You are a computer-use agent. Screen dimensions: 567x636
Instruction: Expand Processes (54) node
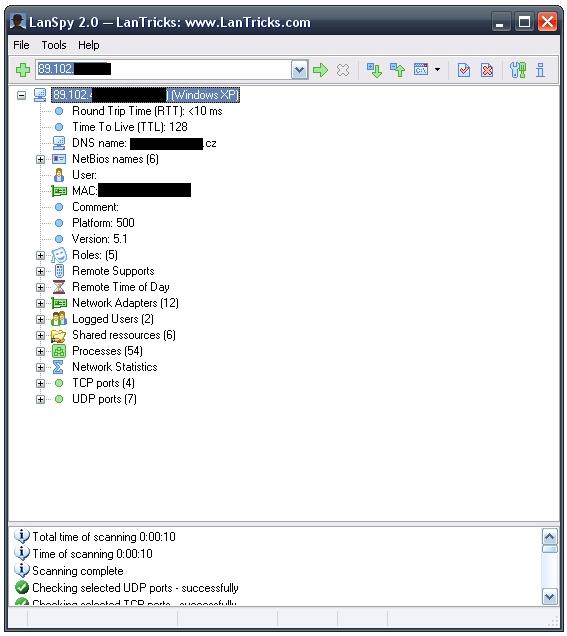point(40,351)
